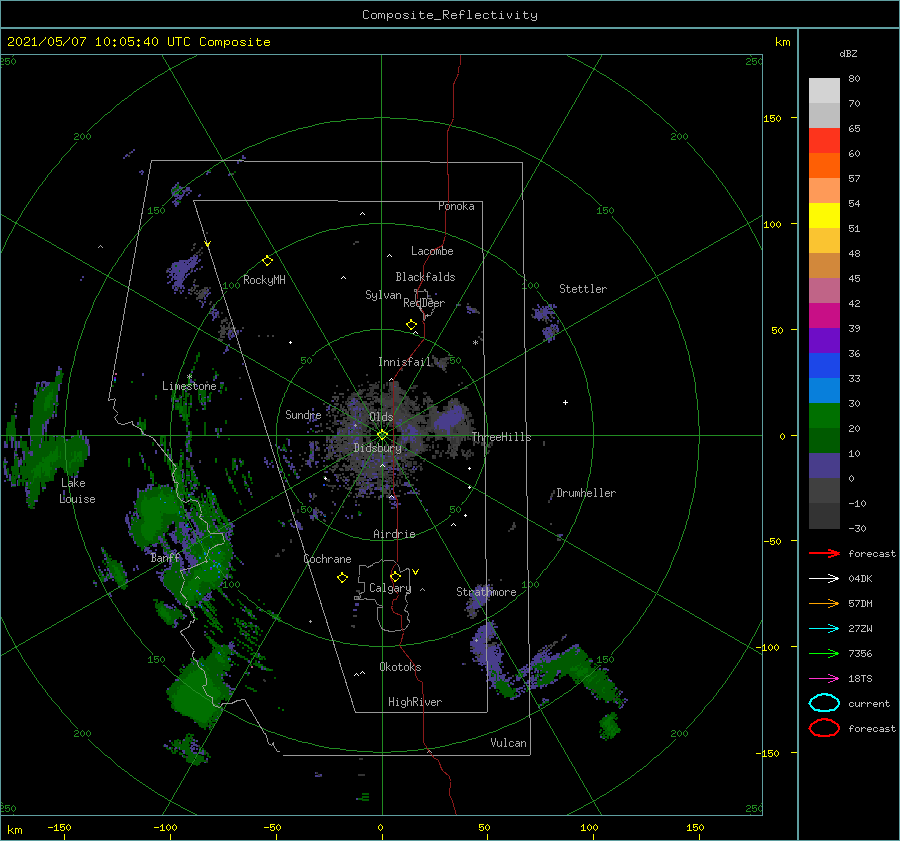Click the white asterisk marker east of Innisfail
Image resolution: width=900 pixels, height=841 pixels.
475,343
